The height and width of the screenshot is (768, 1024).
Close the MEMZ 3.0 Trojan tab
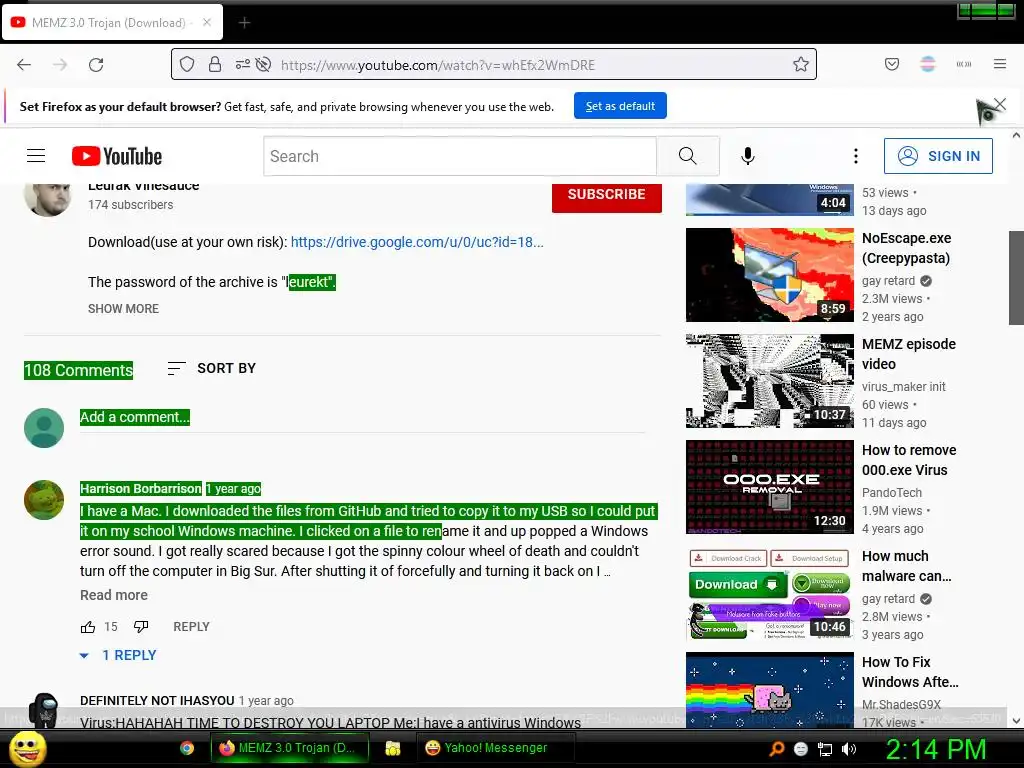tap(207, 22)
